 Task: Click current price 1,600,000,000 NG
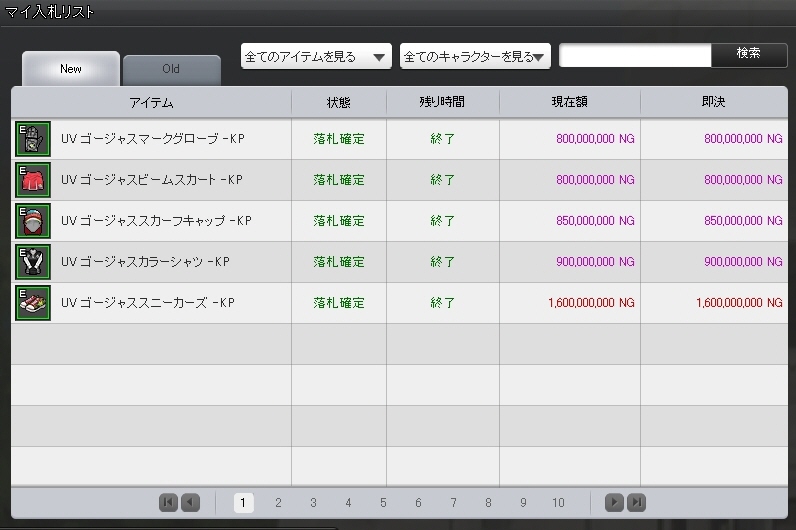[x=591, y=303]
